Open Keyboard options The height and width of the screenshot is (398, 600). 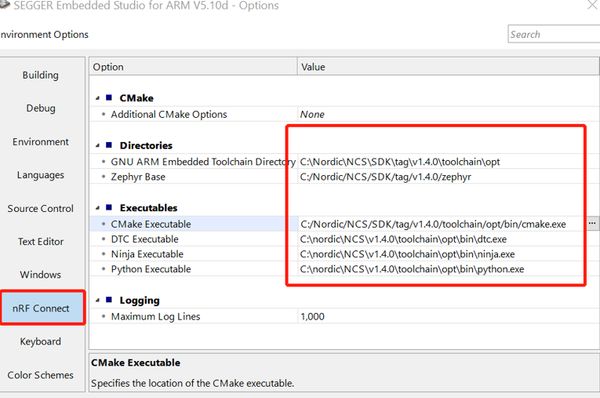tap(41, 341)
